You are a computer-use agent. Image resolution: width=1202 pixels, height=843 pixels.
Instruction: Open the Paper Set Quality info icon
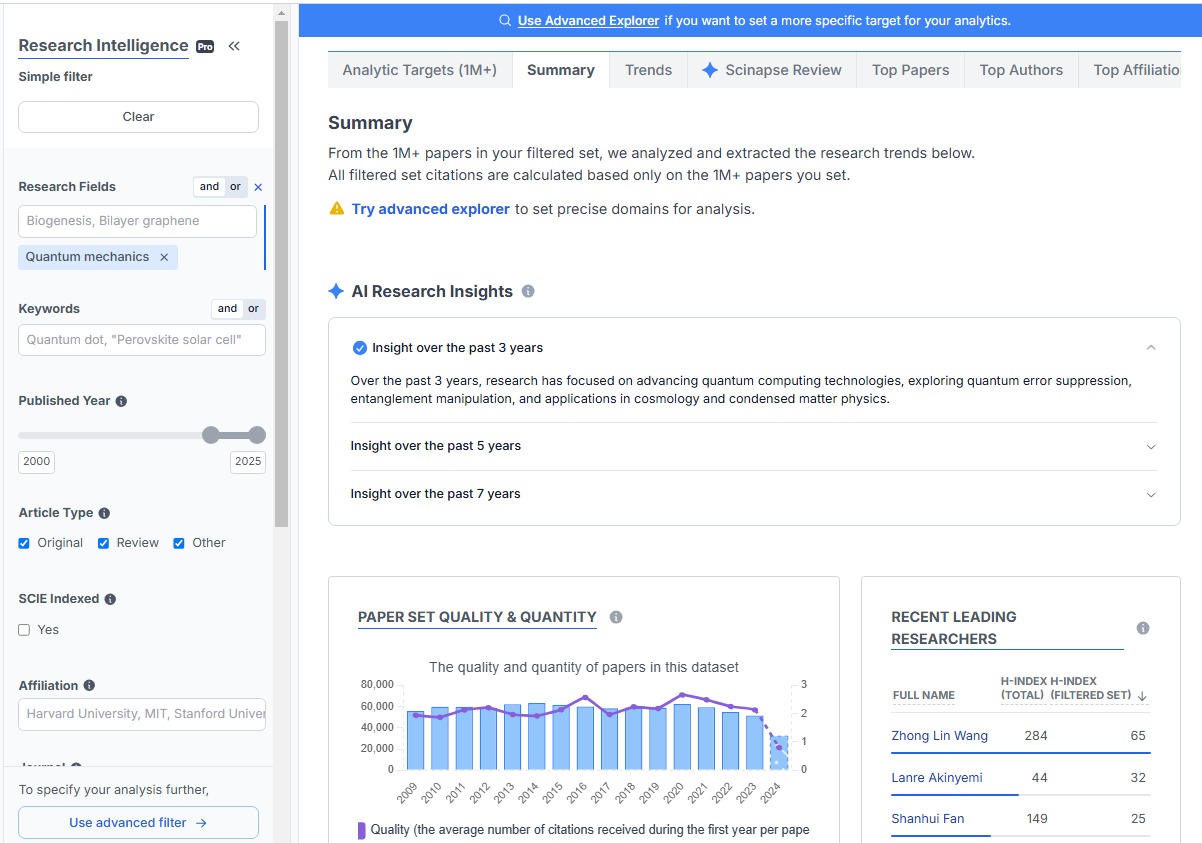tap(616, 617)
